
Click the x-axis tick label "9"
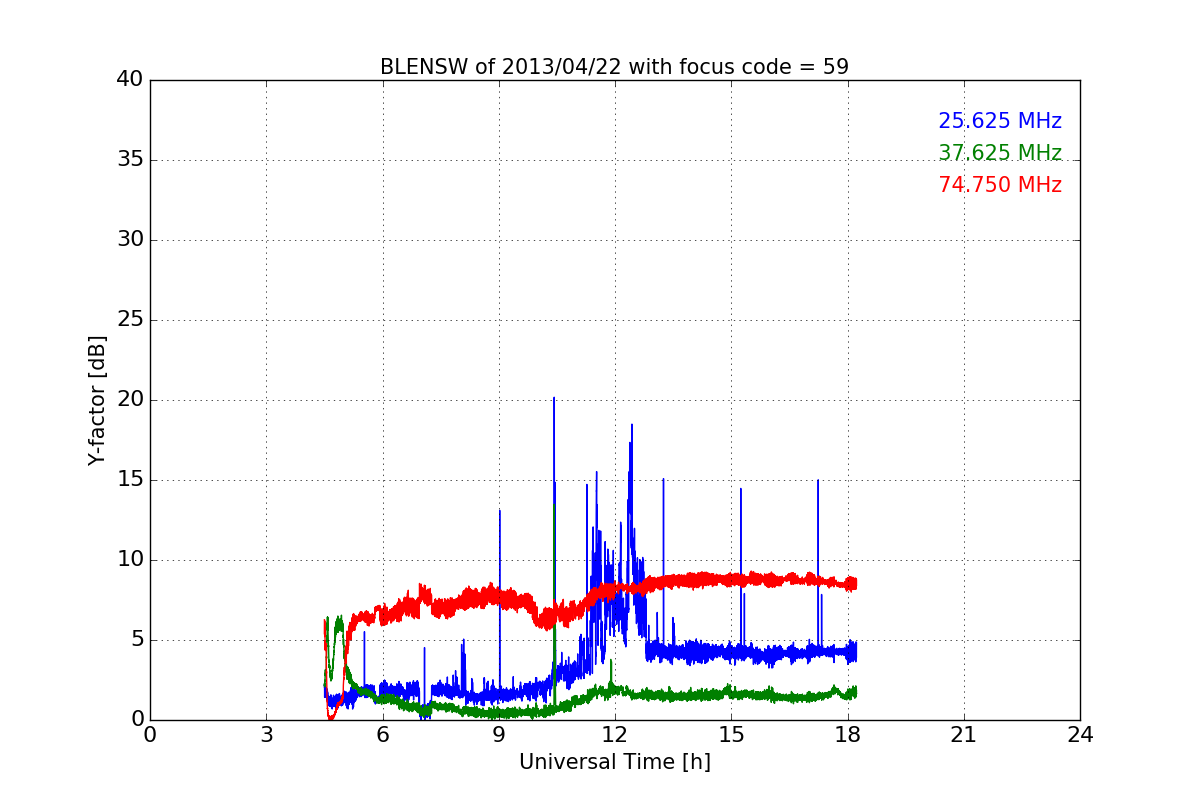tap(499, 735)
